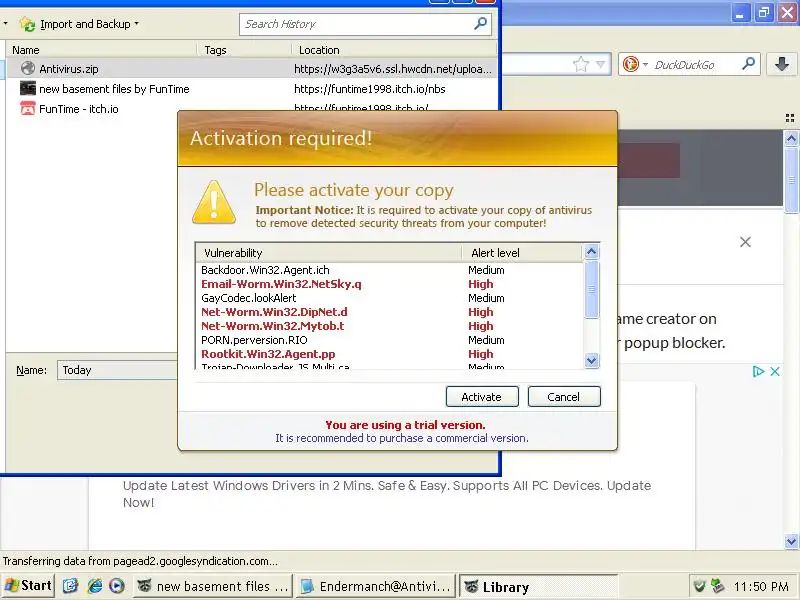Click the security shield tray icon
Viewport: 800px width, 600px height.
tap(699, 586)
